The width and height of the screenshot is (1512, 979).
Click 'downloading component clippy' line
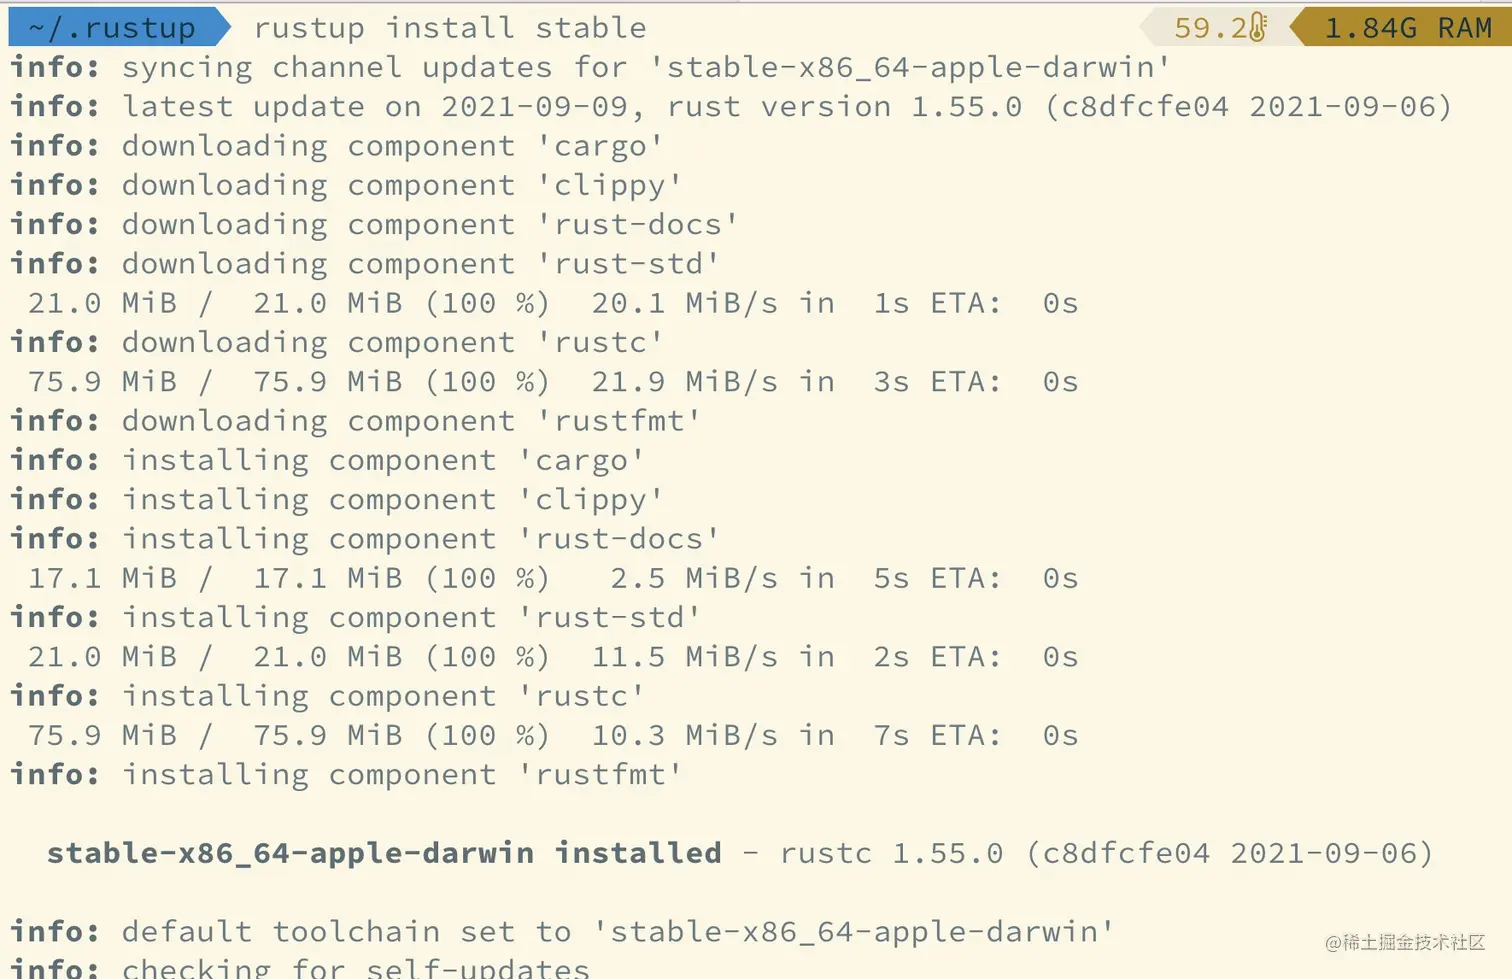tap(346, 185)
